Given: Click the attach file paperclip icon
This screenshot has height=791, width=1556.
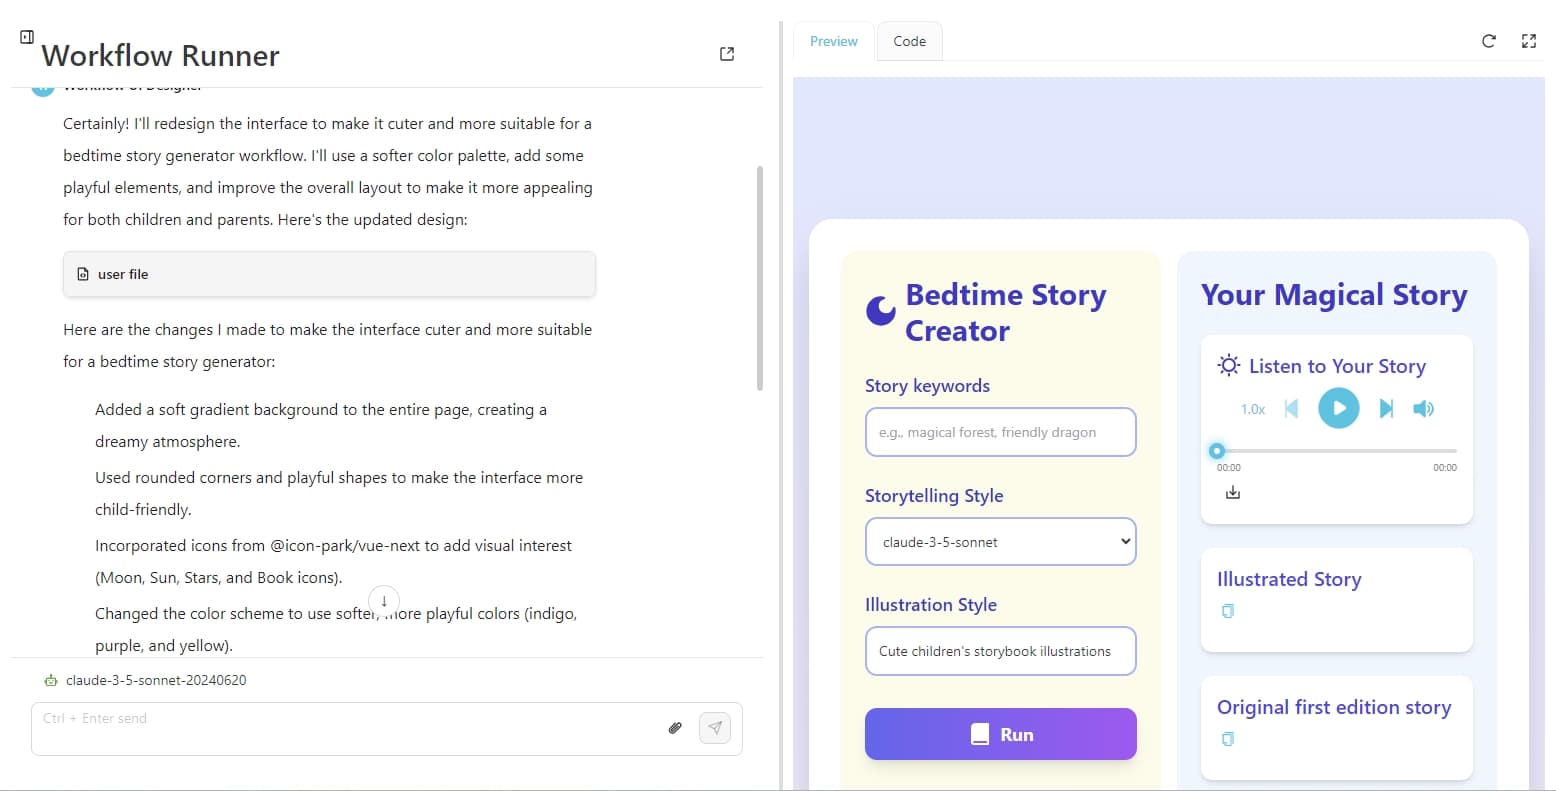Looking at the screenshot, I should pos(675,728).
